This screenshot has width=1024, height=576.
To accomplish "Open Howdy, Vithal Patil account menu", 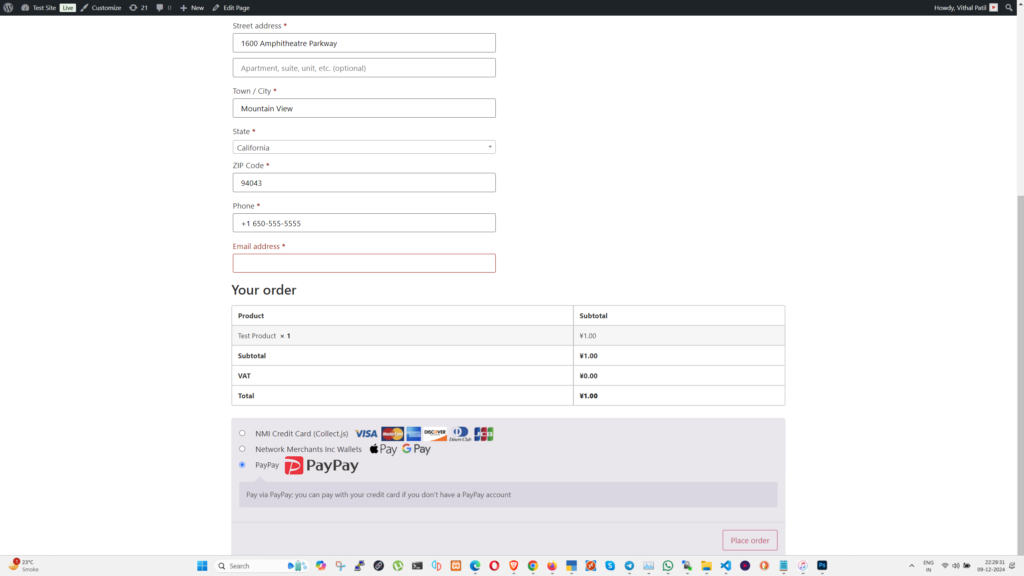I will (965, 7).
